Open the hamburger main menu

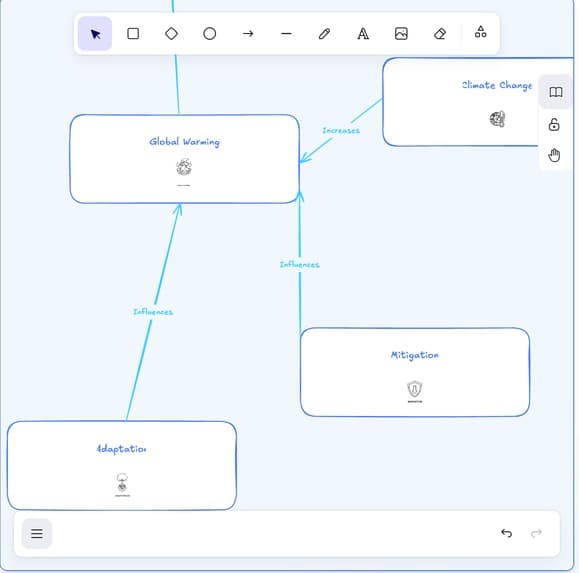37,533
